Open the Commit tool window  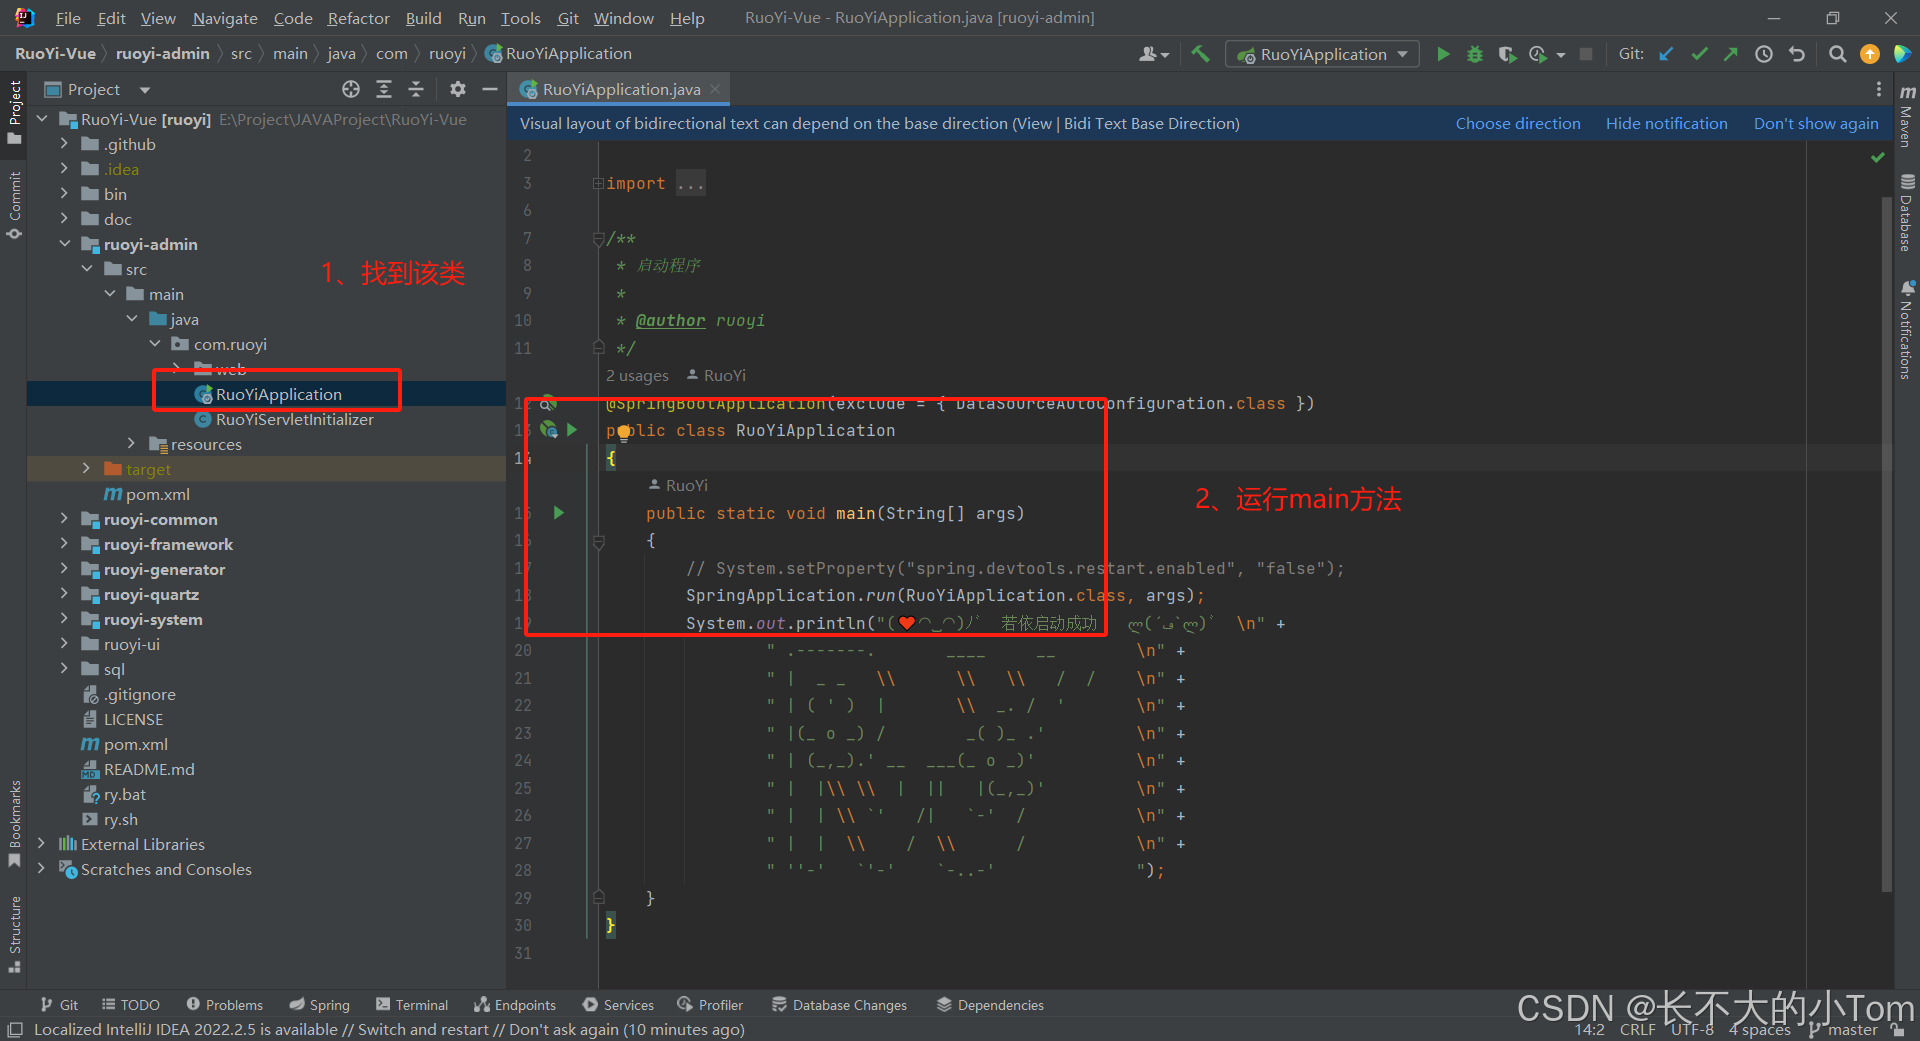coord(14,205)
